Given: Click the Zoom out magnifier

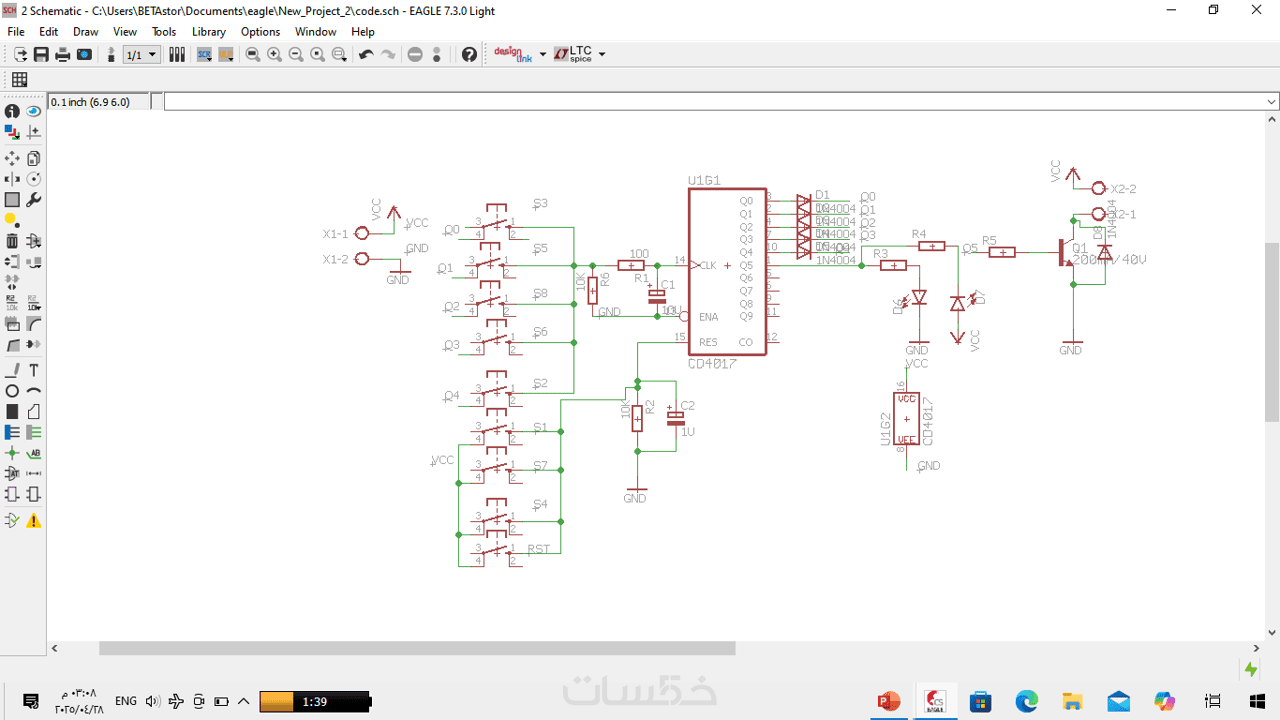Looking at the screenshot, I should tap(296, 54).
